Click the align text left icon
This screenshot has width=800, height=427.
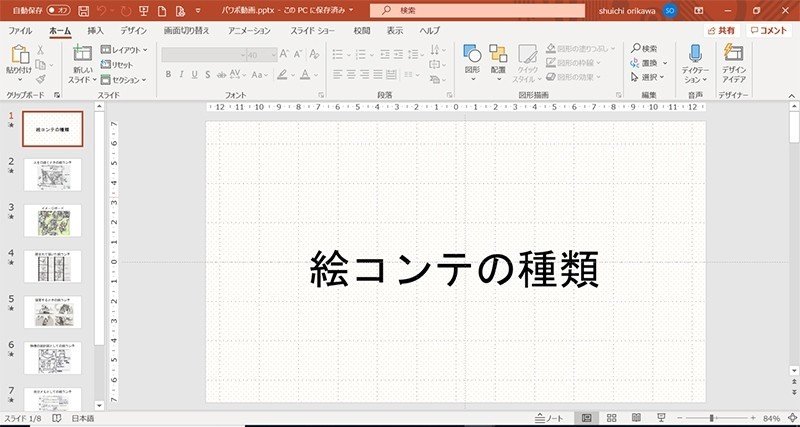pos(337,74)
